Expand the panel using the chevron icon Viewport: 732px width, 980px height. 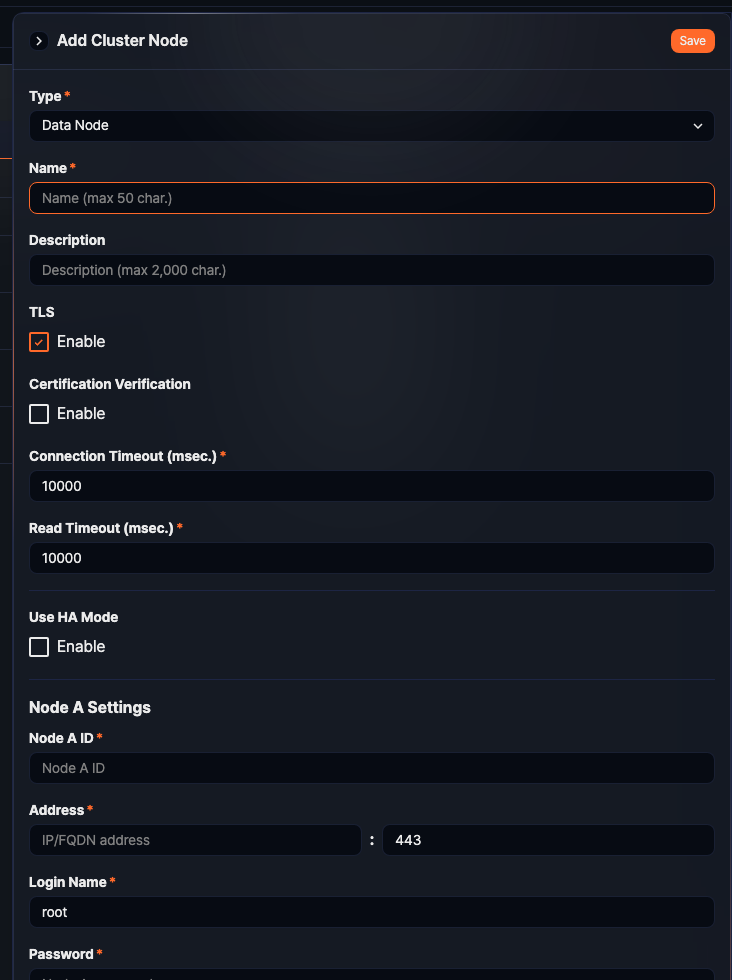(x=38, y=41)
